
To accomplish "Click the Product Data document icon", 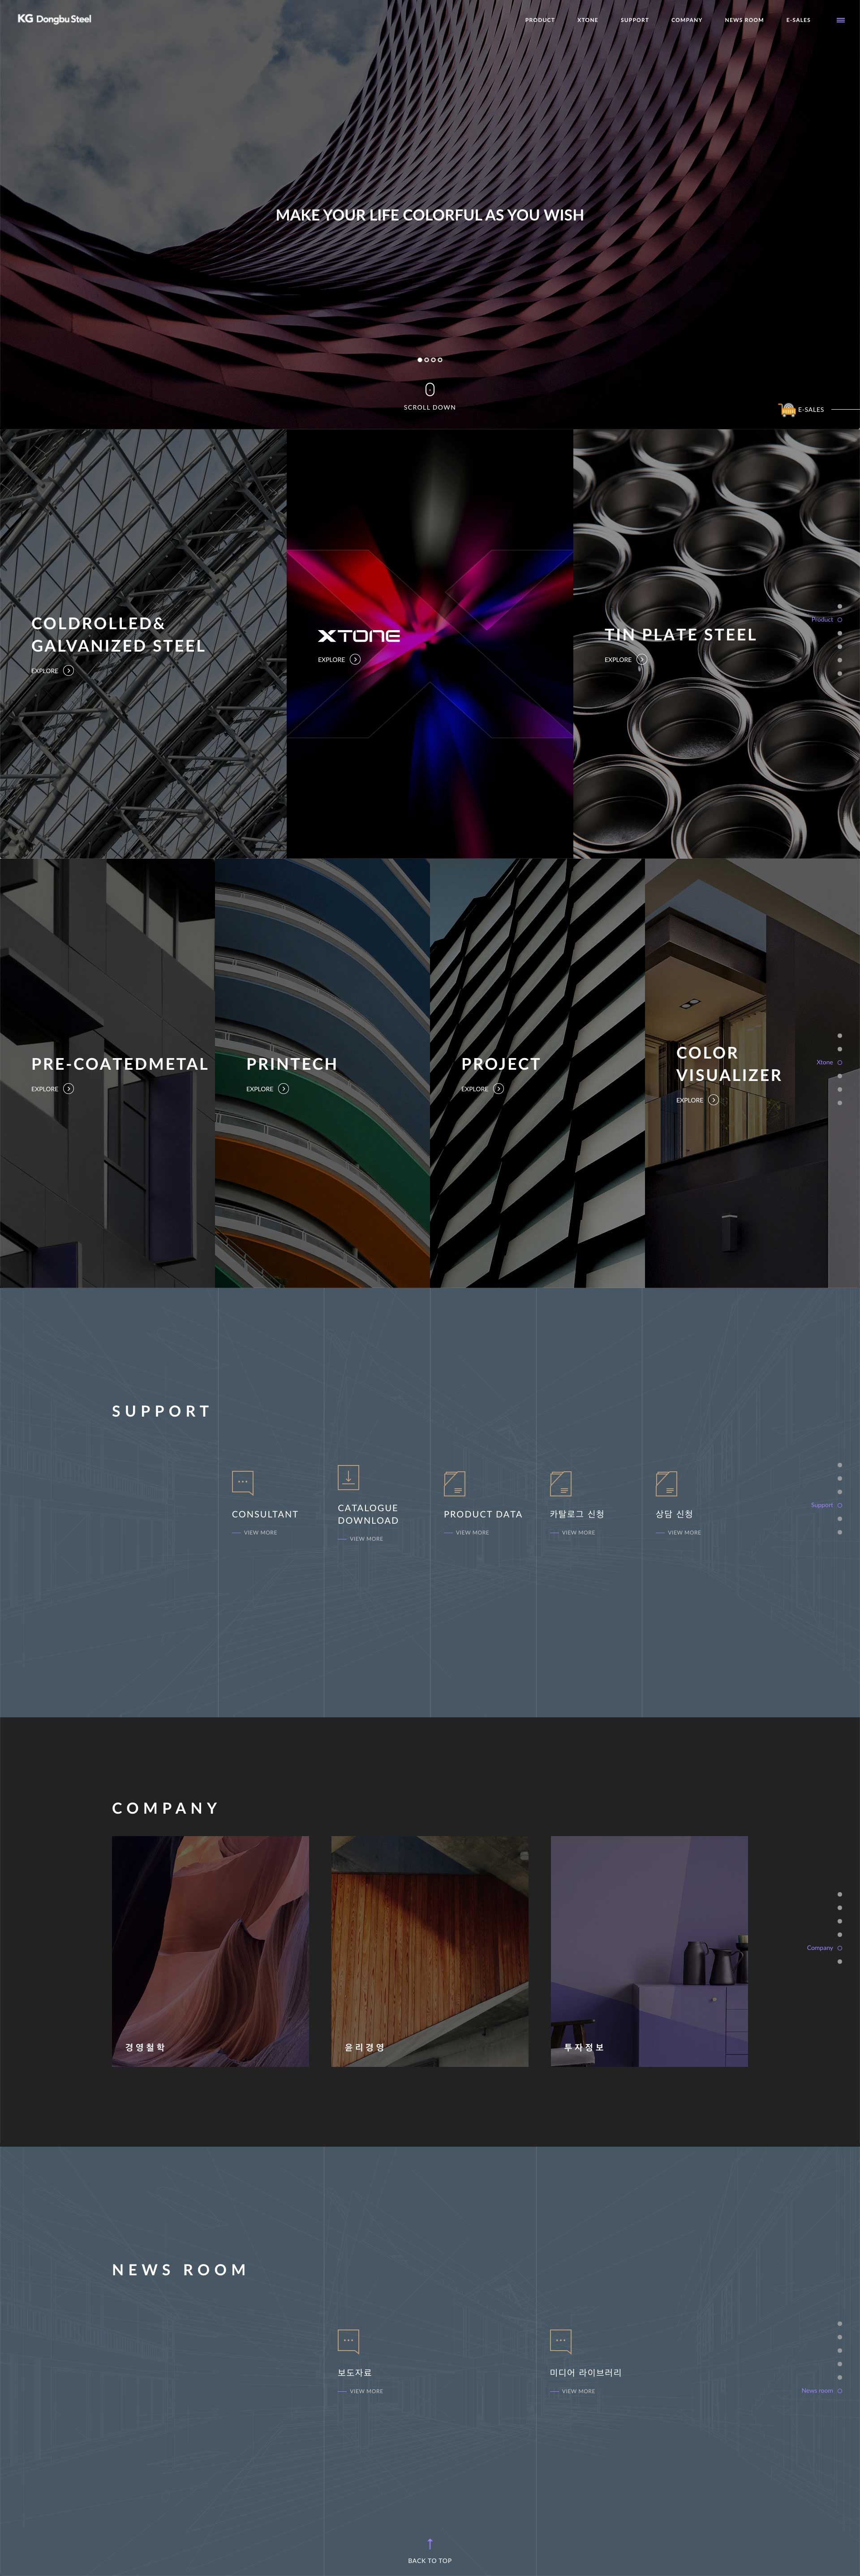I will tap(454, 1483).
